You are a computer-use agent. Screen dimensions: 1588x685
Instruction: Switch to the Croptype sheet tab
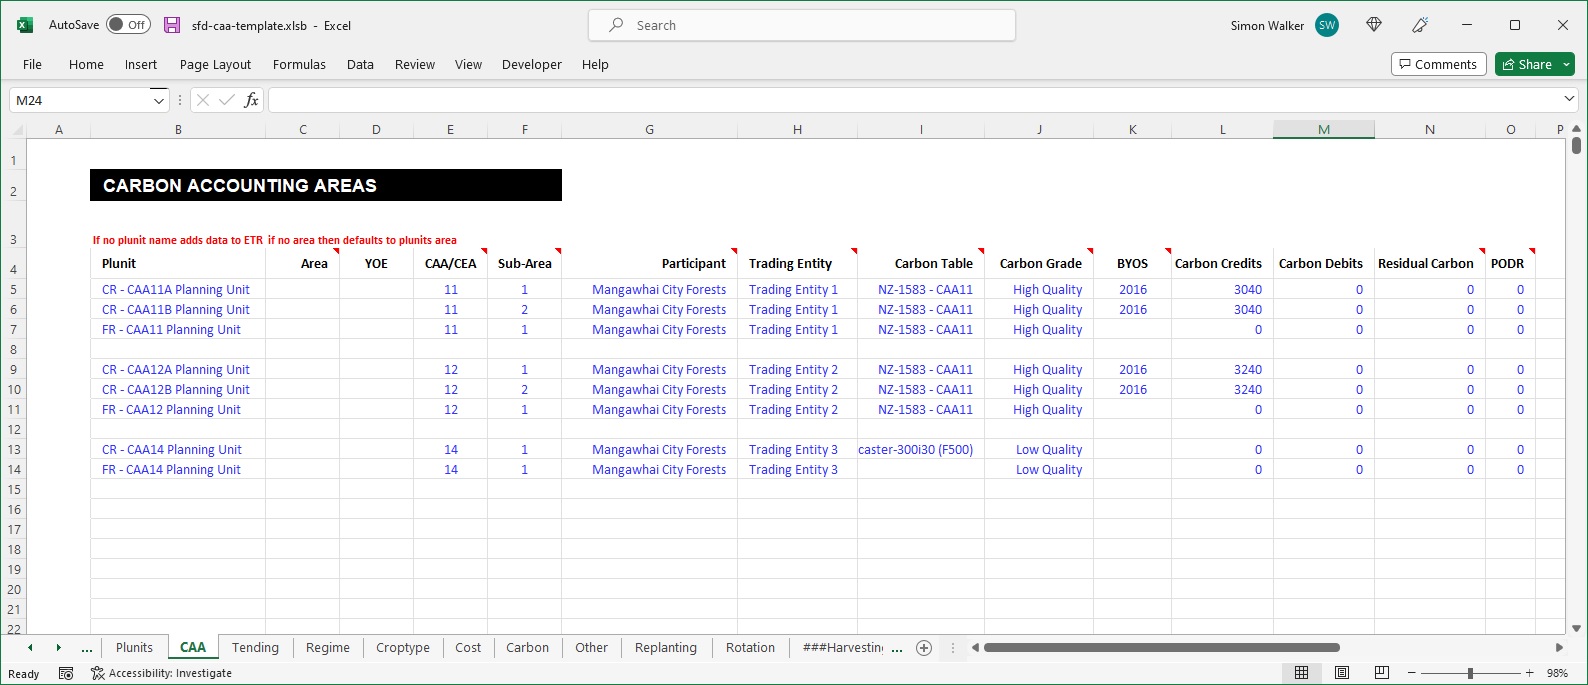tap(403, 648)
